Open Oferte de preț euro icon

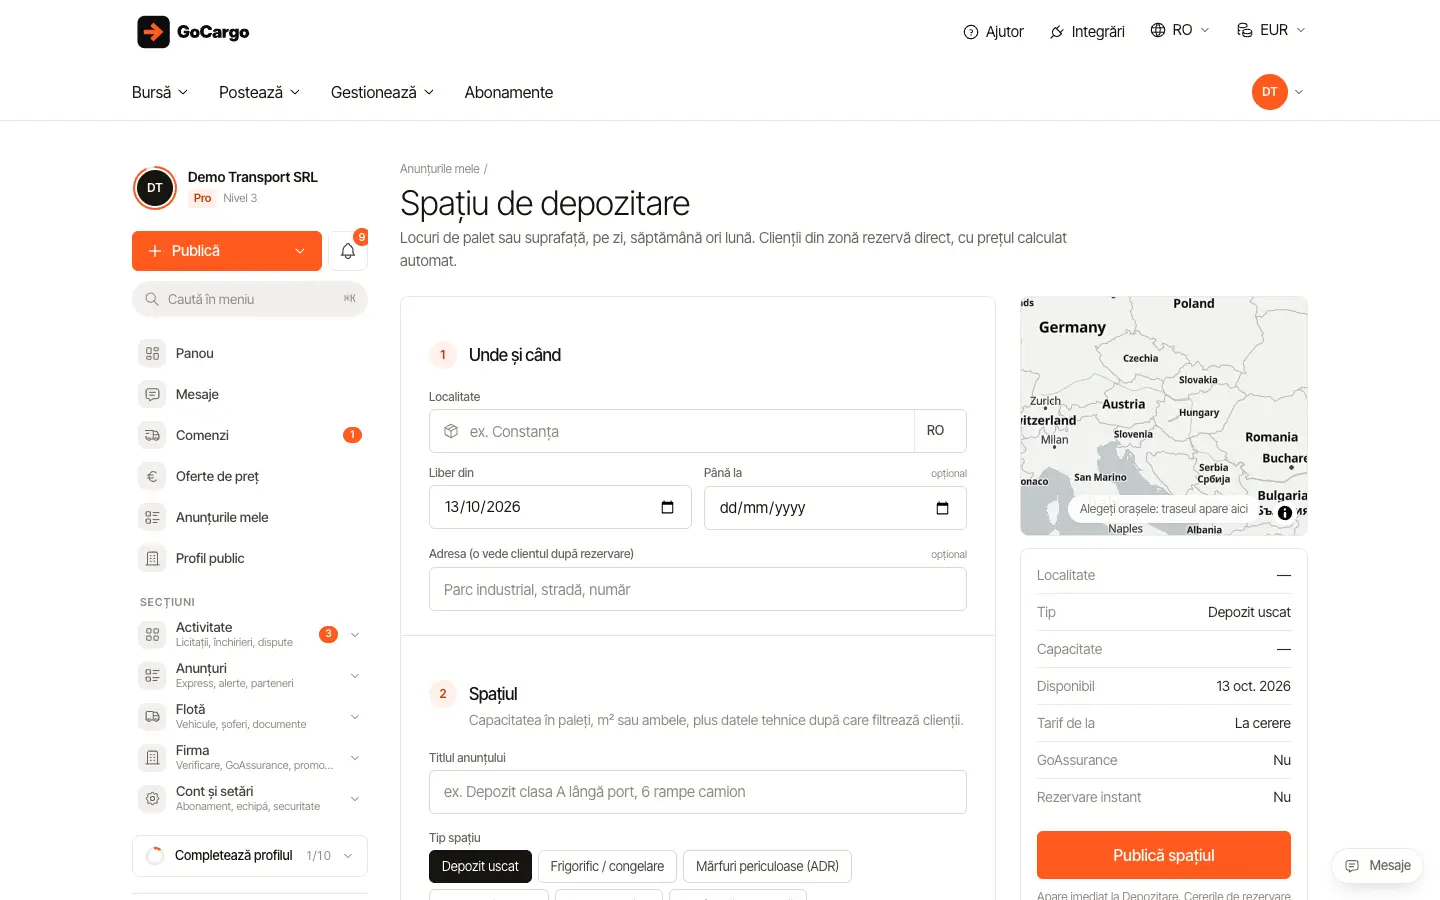tap(152, 476)
